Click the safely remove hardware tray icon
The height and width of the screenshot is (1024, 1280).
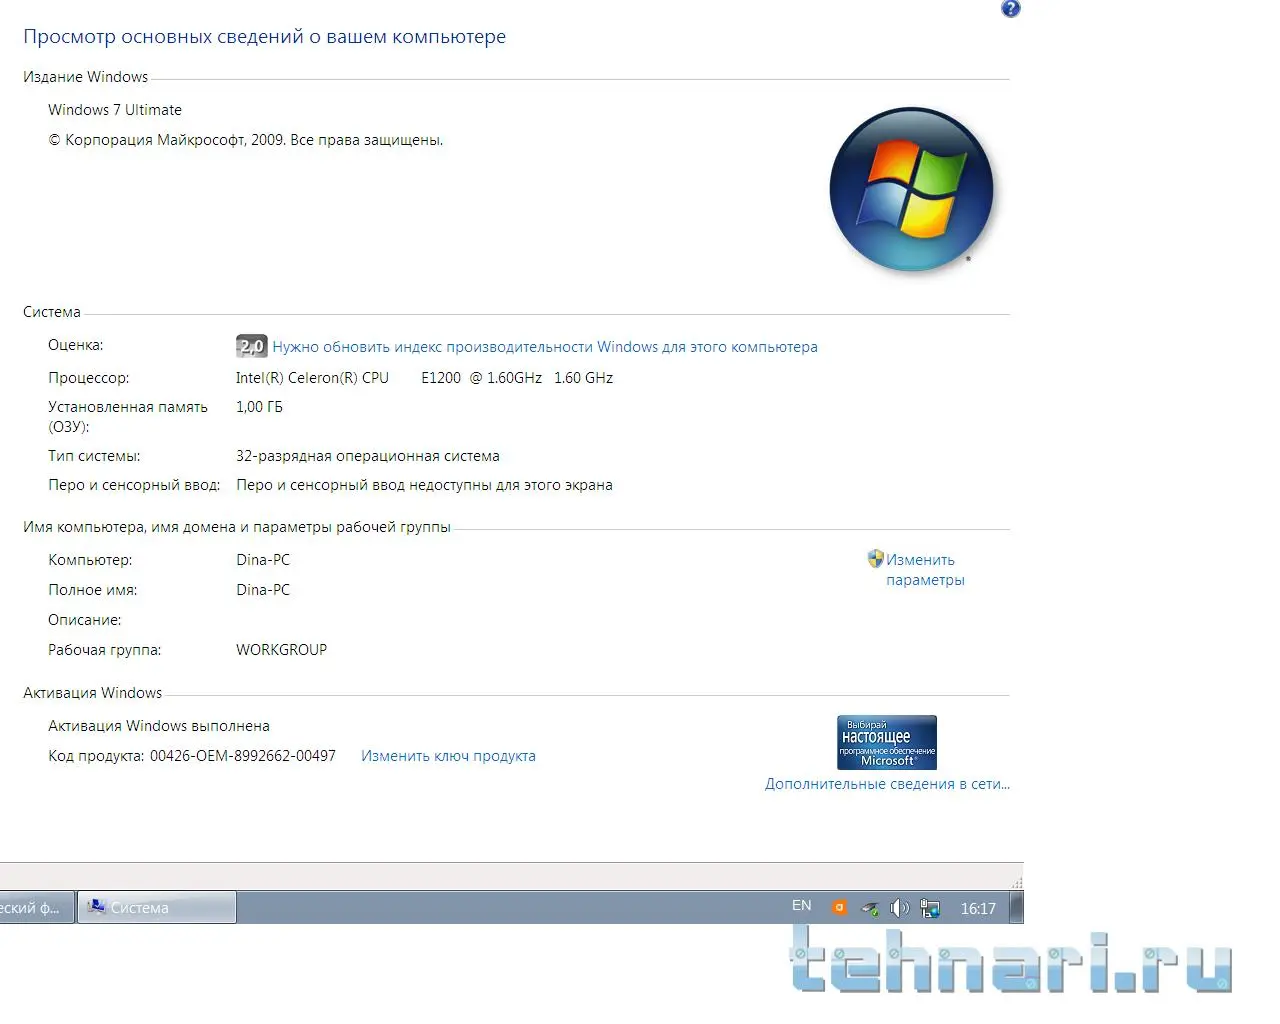click(870, 908)
